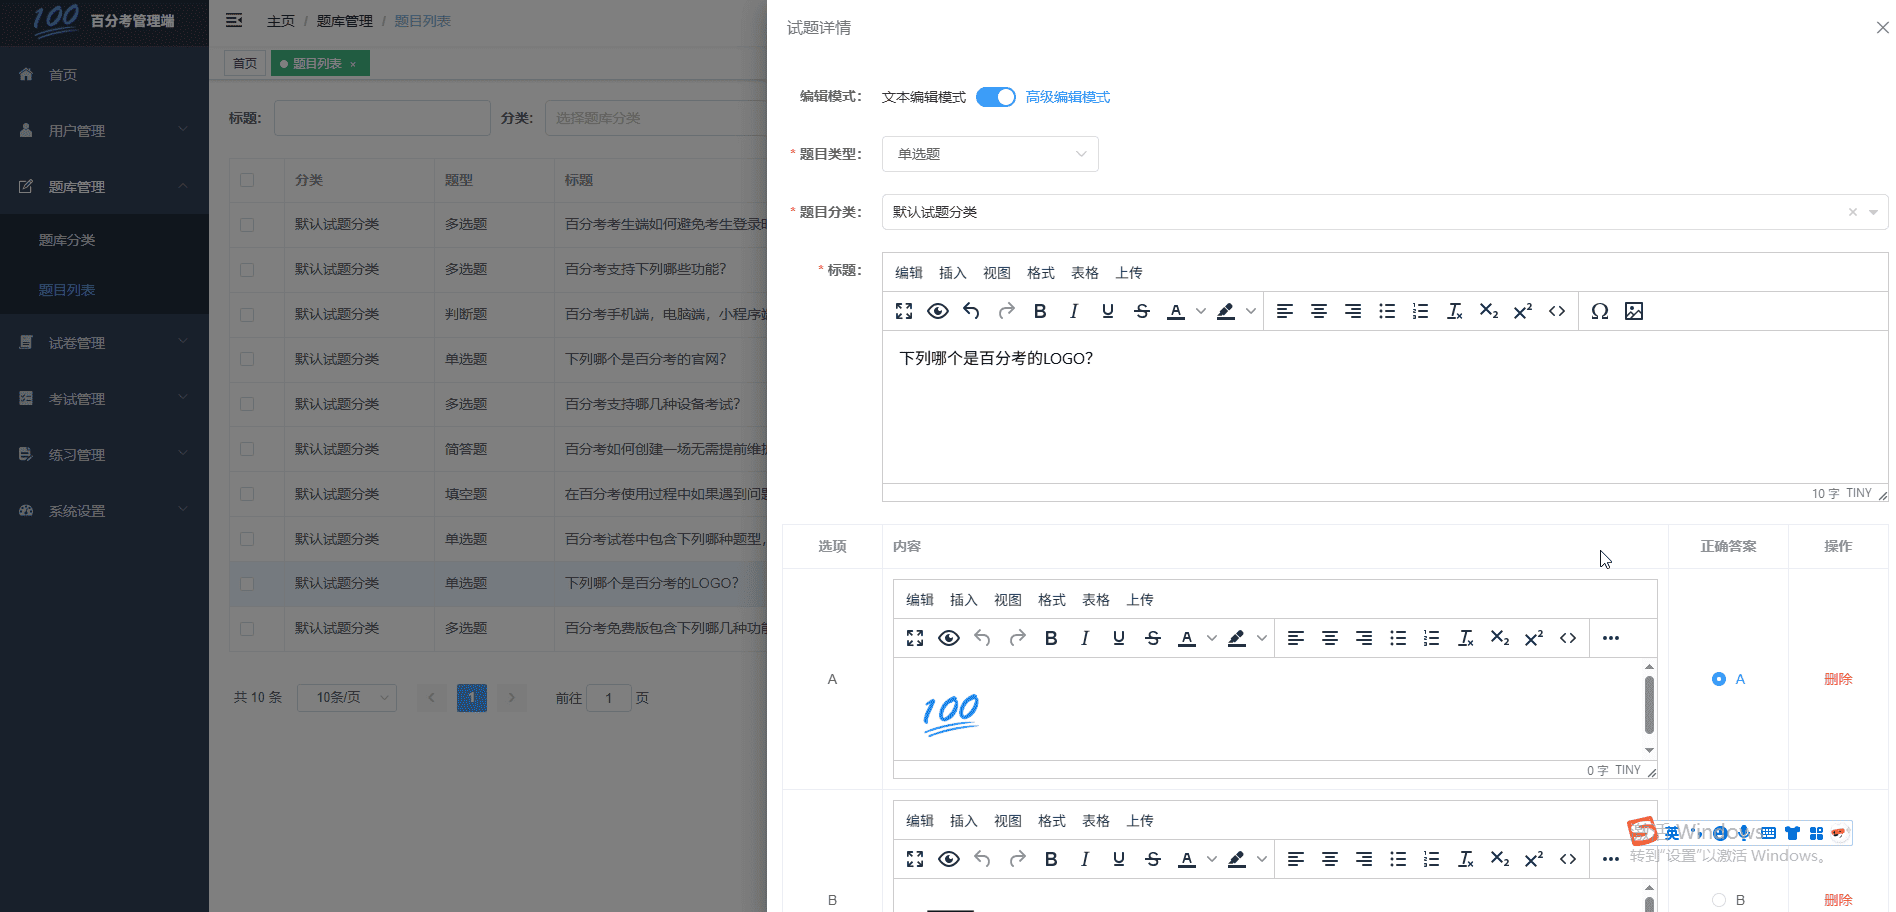Preview title content using the eye icon
This screenshot has height=912, width=1896.
pos(937,311)
